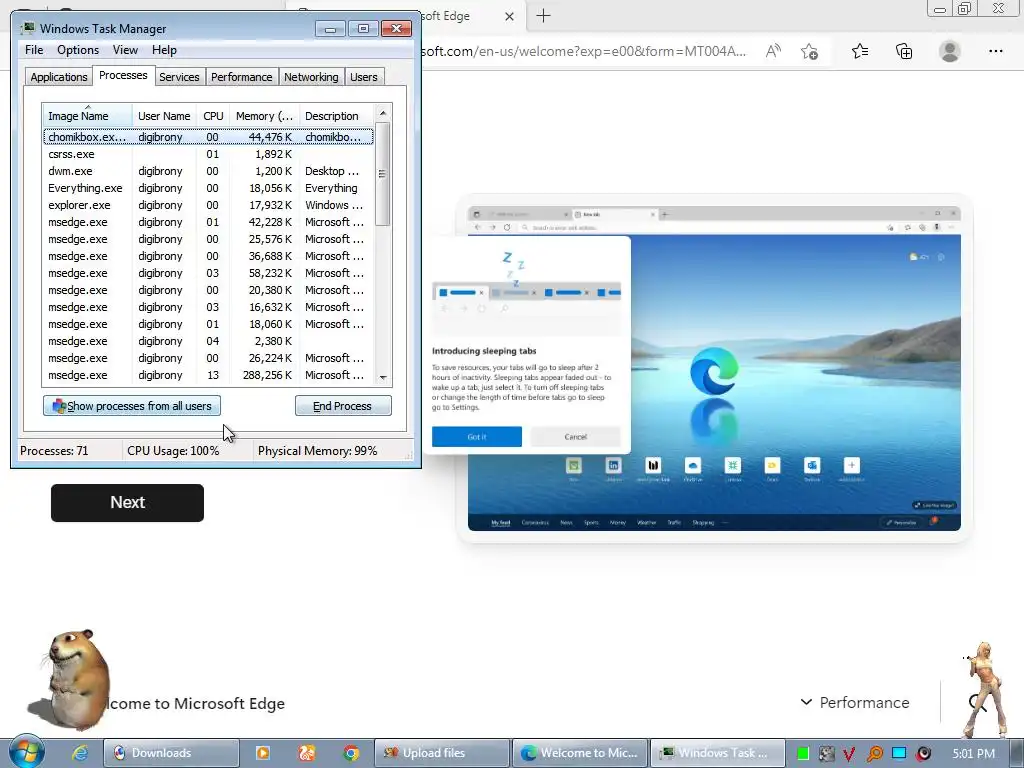Open the Edge profile avatar
Image resolution: width=1024 pixels, height=768 pixels.
pos(949,51)
